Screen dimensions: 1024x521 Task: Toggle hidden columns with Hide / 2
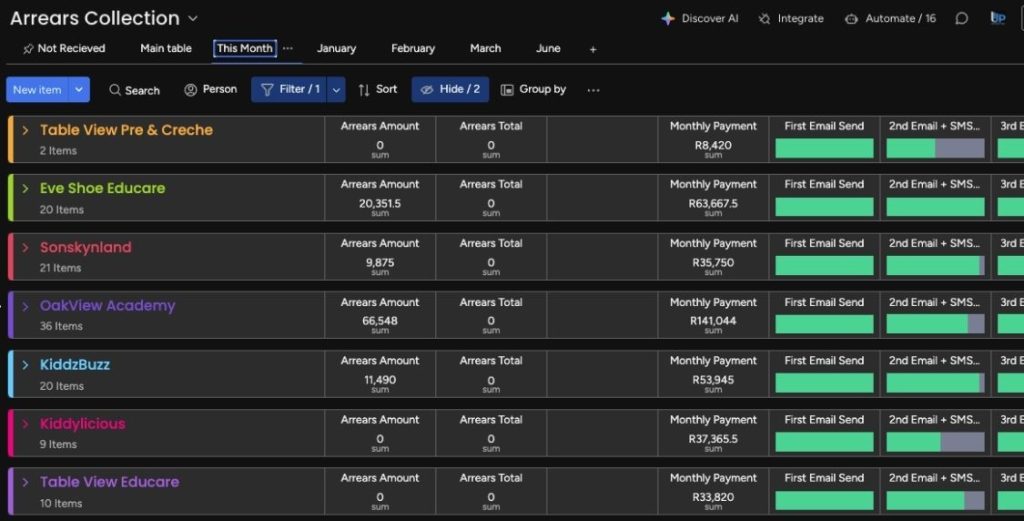450,90
